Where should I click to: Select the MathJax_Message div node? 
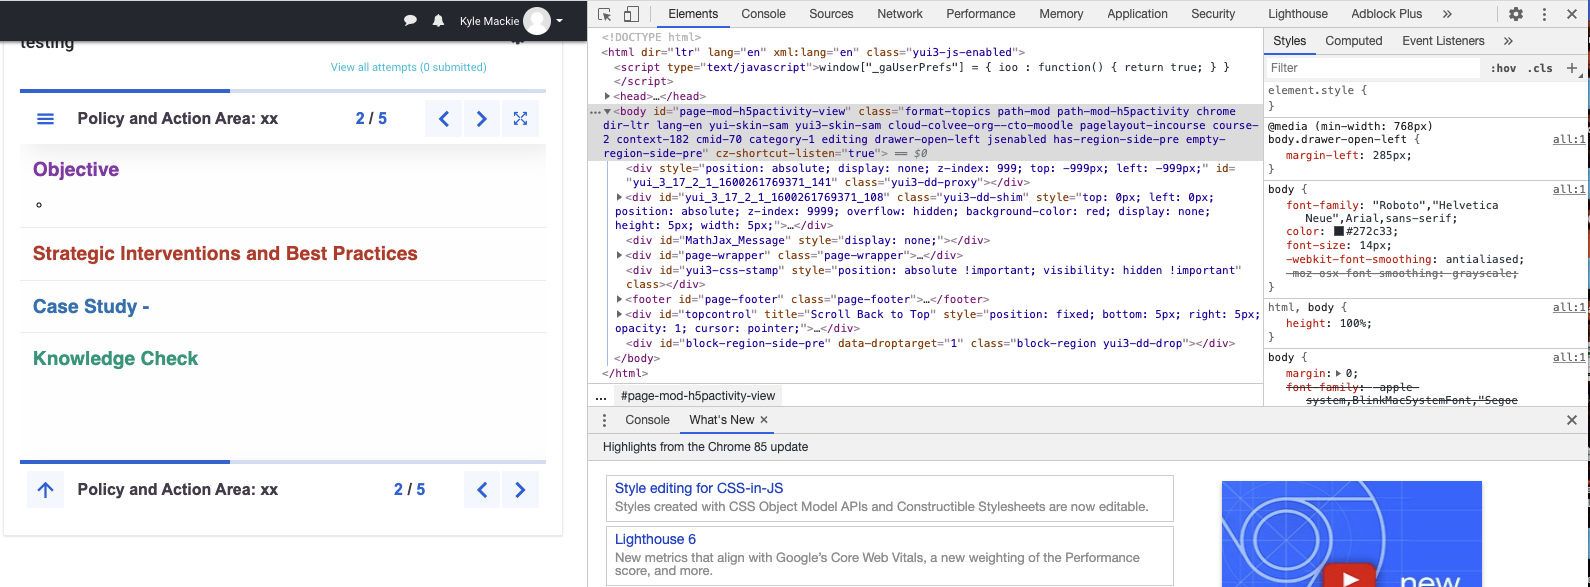pyautogui.click(x=808, y=241)
